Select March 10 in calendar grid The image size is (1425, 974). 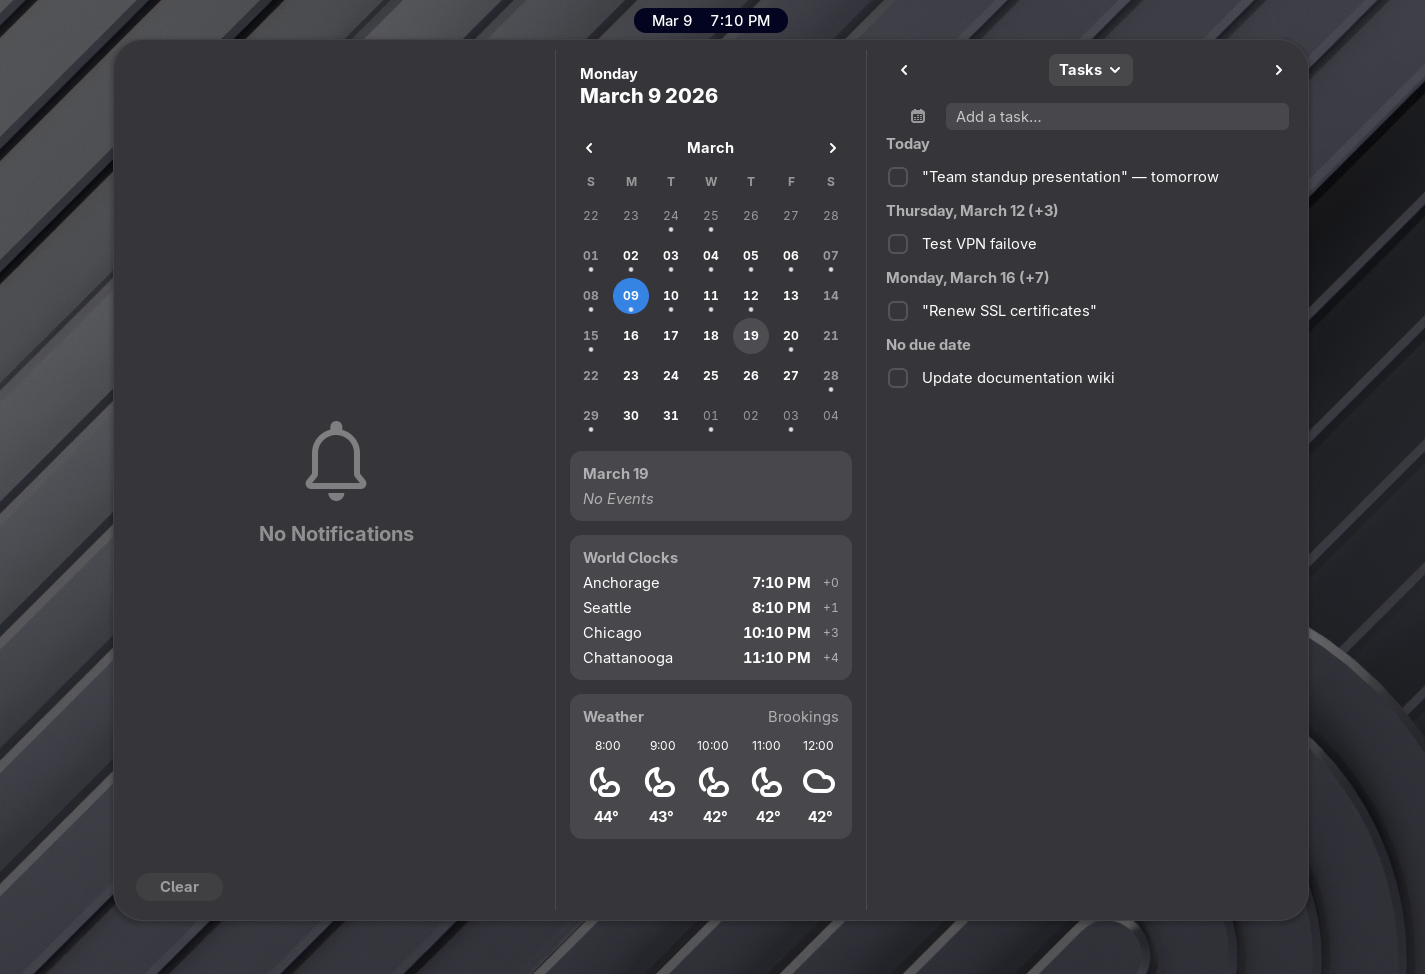(671, 296)
